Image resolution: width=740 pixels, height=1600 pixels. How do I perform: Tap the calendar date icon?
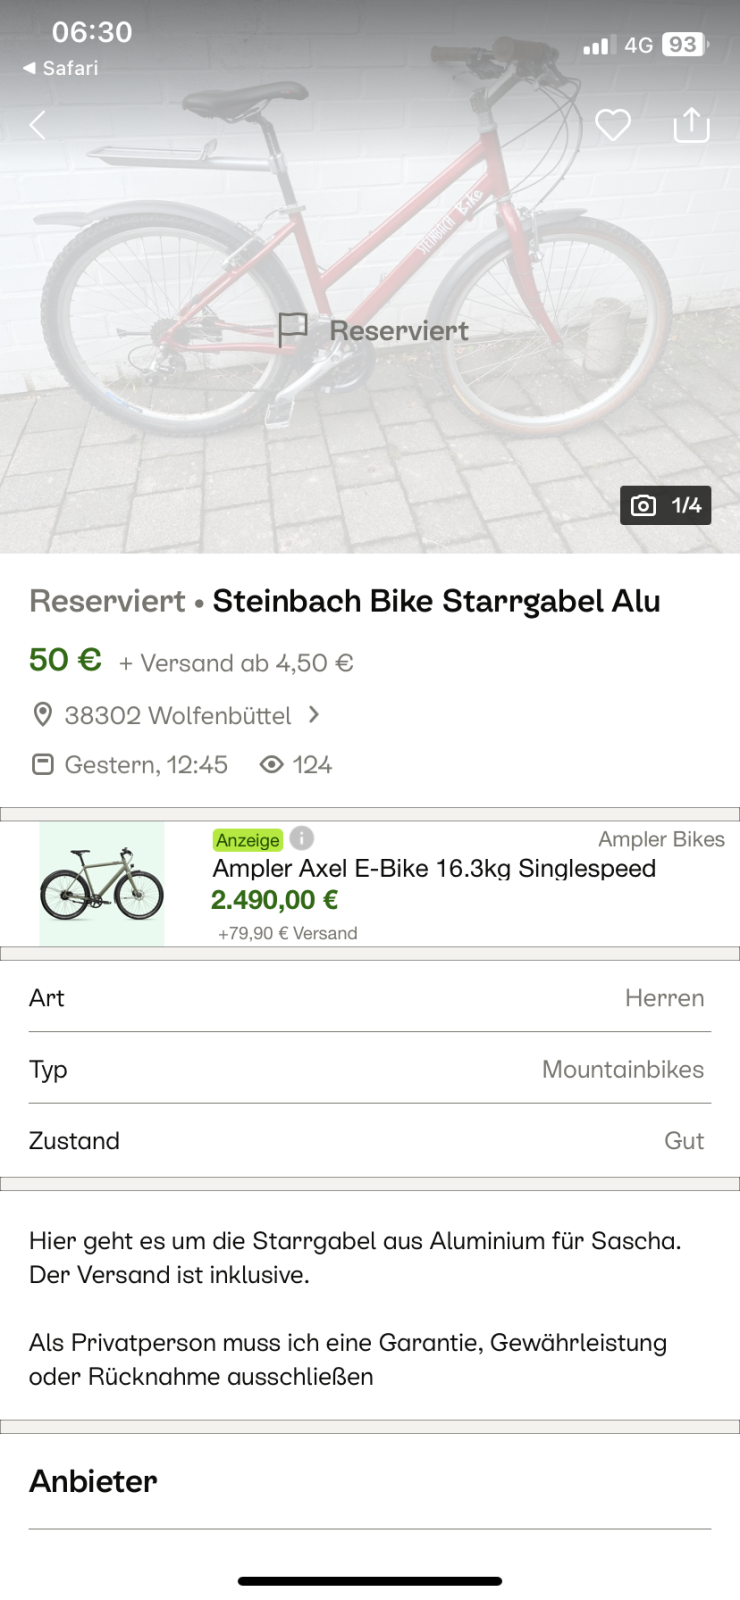point(42,765)
